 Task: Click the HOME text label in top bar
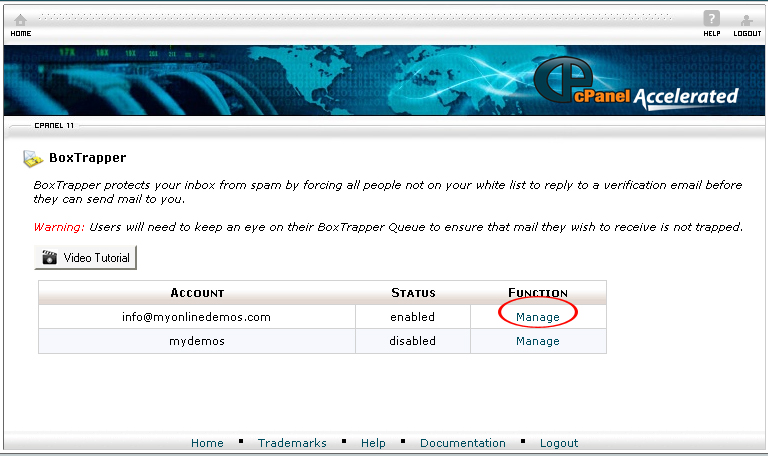(x=21, y=33)
